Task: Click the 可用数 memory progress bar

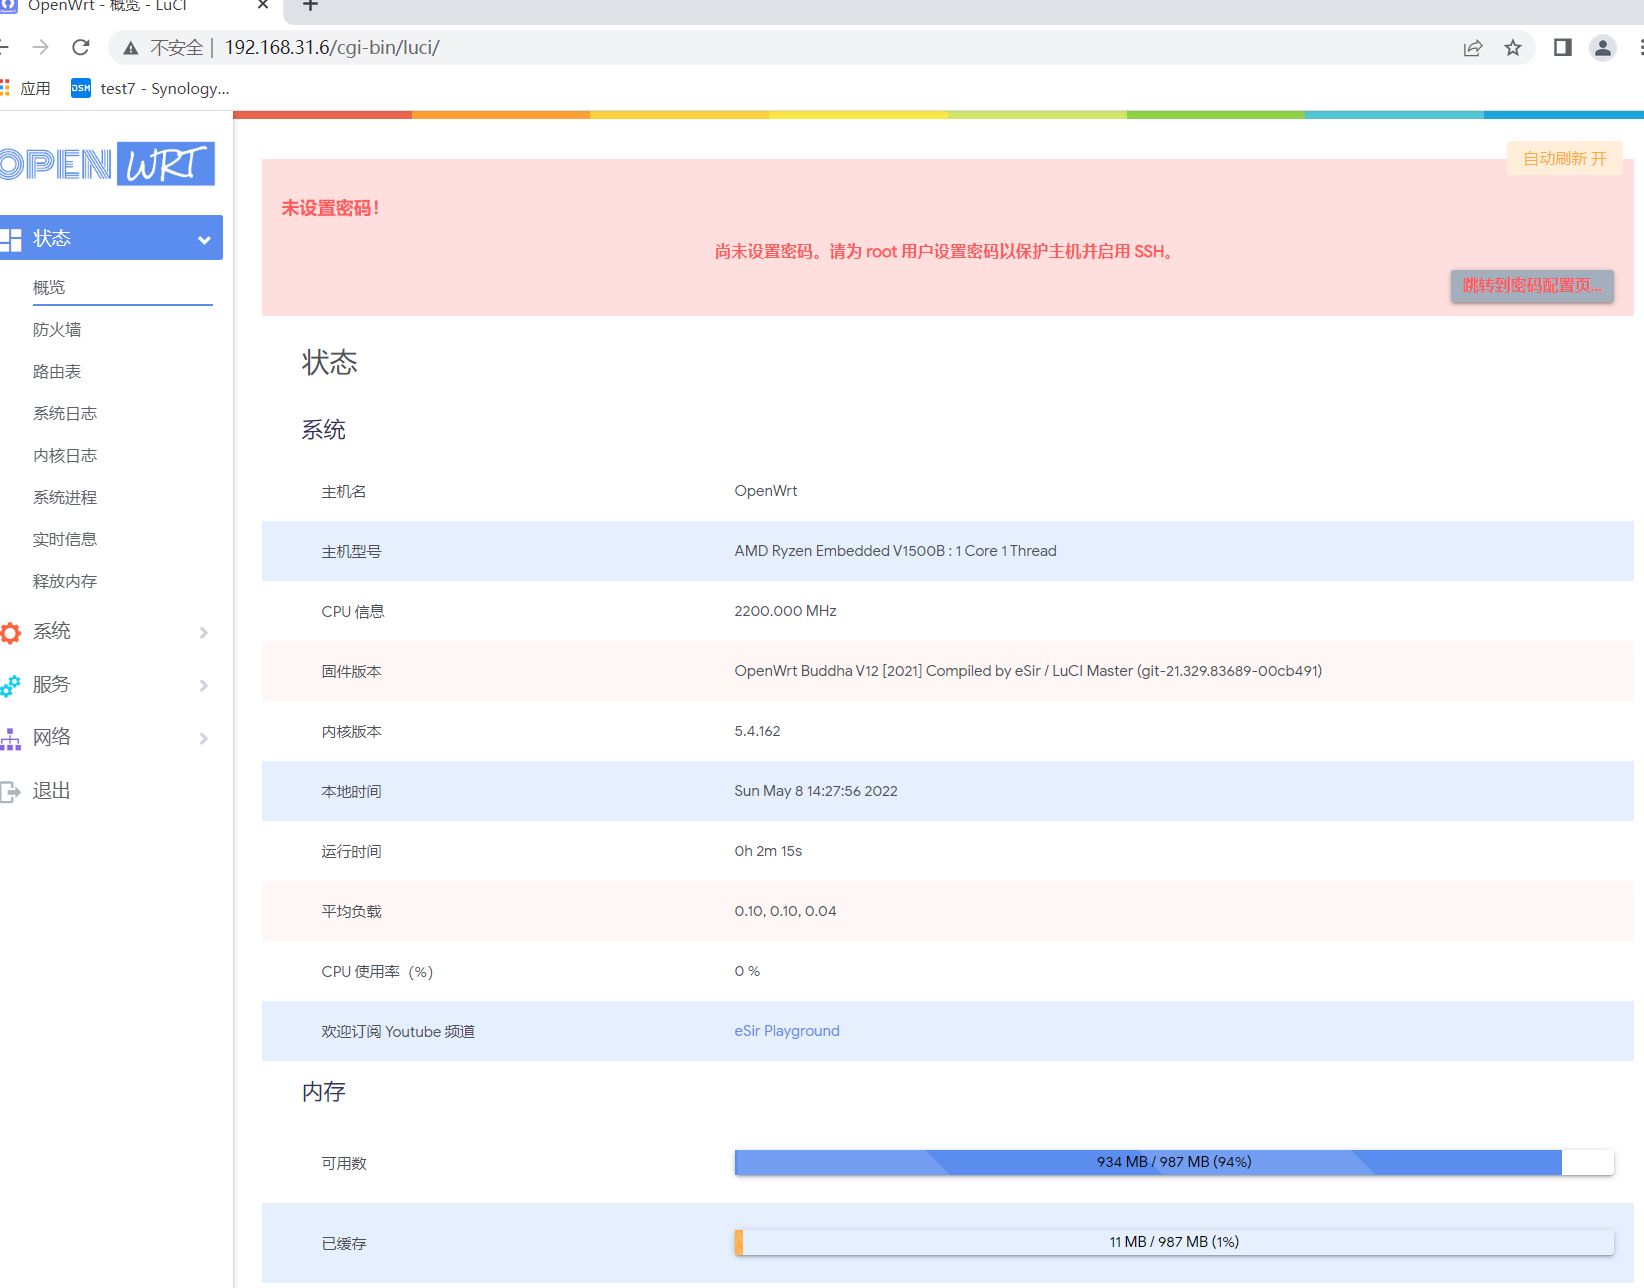Action: coord(1174,1162)
